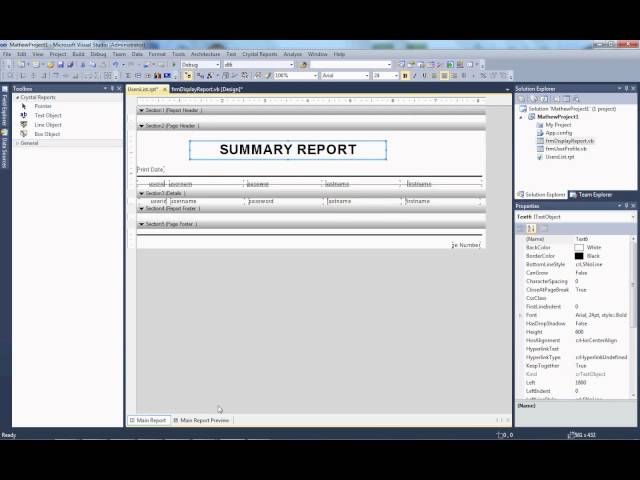Start debugging with the green play icon
Image resolution: width=640 pixels, height=480 pixels.
tap(174, 64)
